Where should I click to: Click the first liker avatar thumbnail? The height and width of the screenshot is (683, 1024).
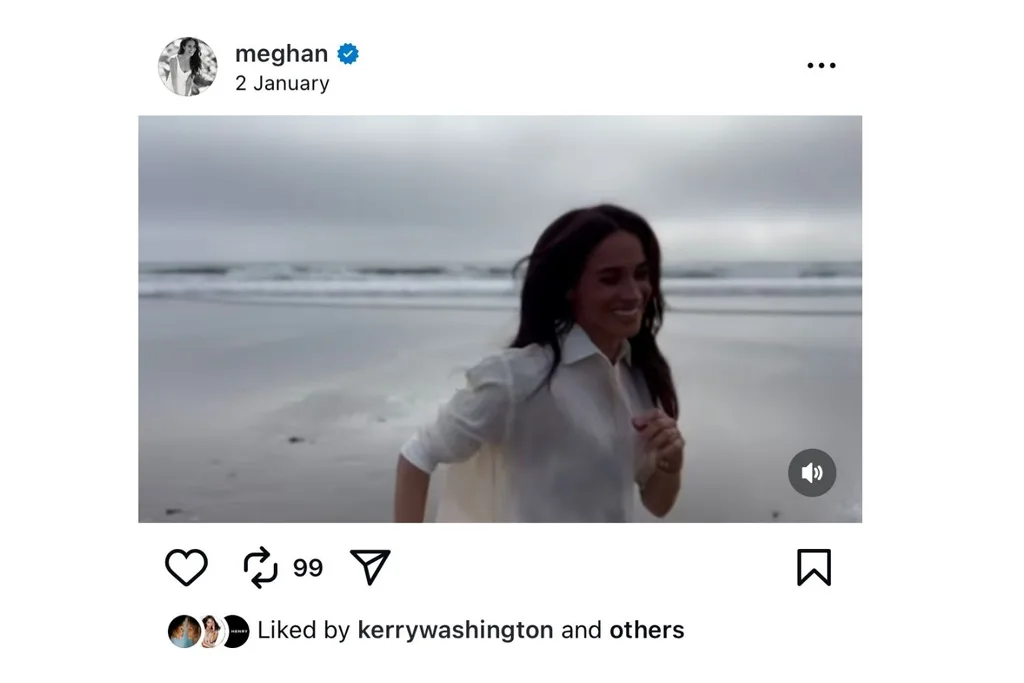[183, 630]
